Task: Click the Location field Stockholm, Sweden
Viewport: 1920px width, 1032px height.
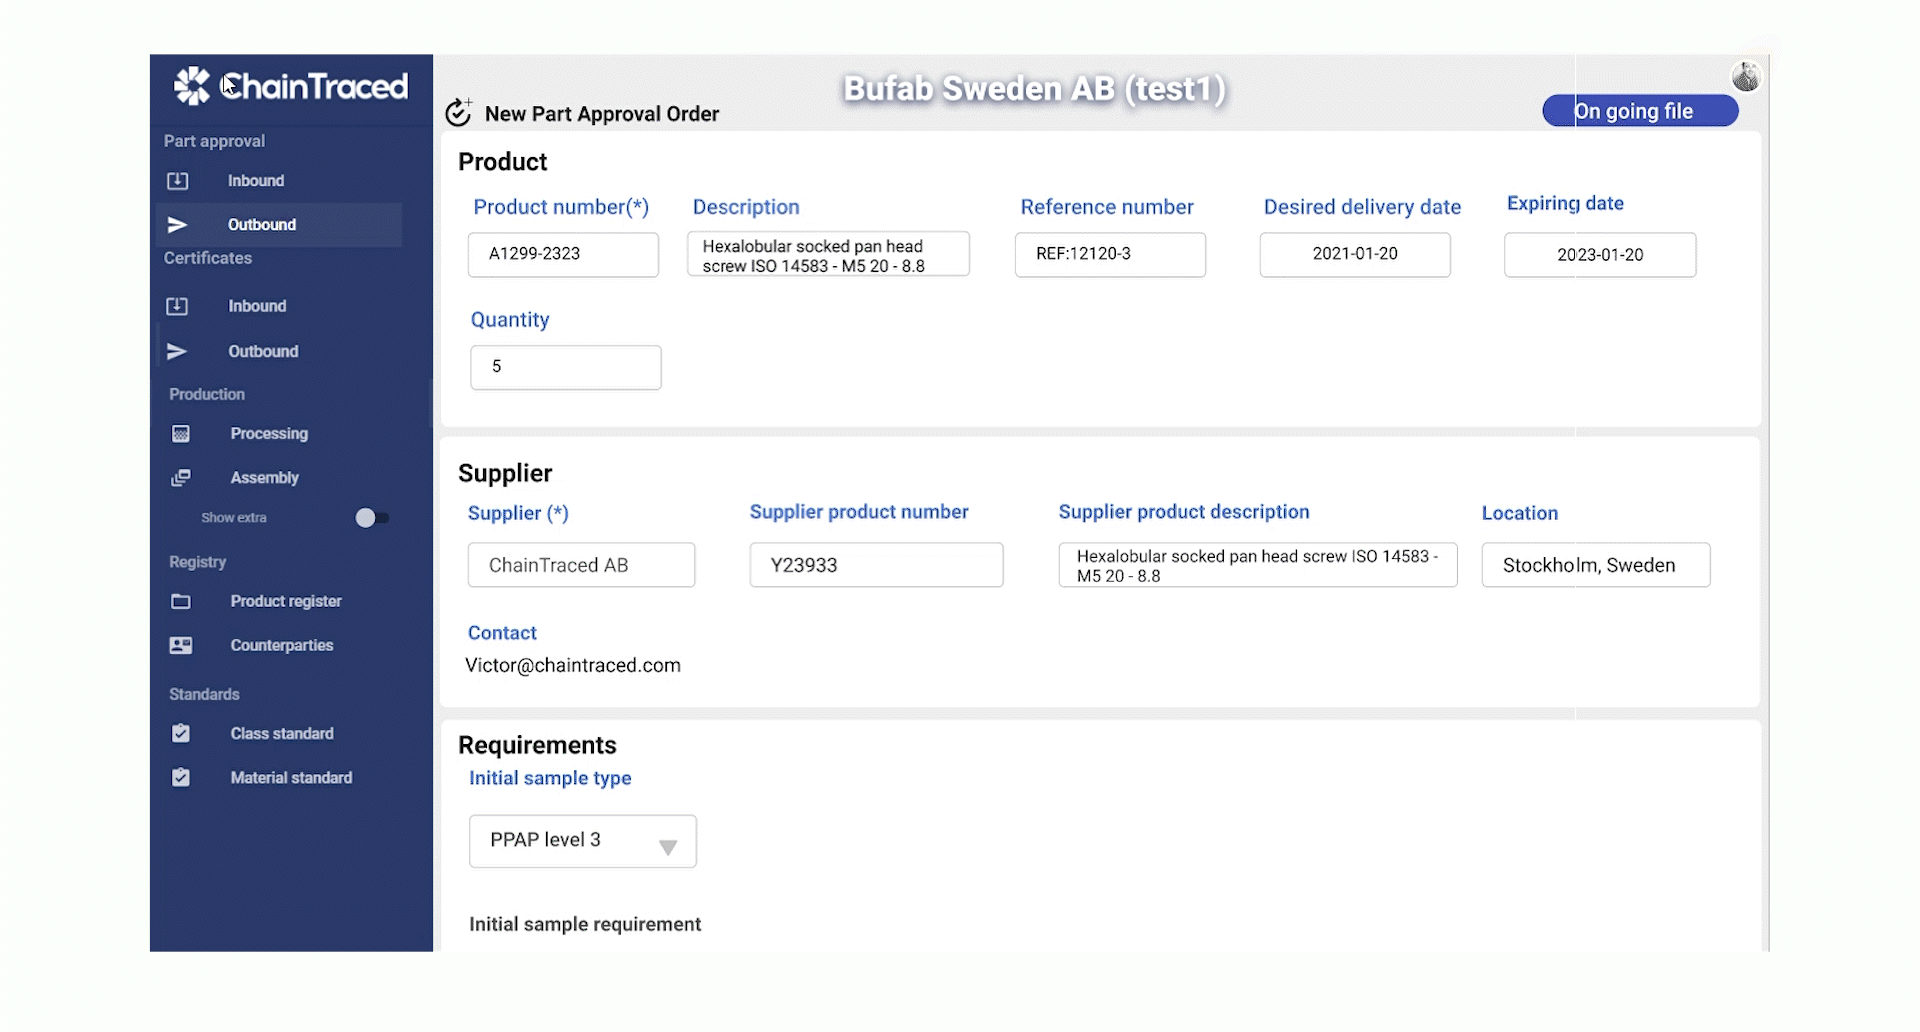Action: (x=1596, y=565)
